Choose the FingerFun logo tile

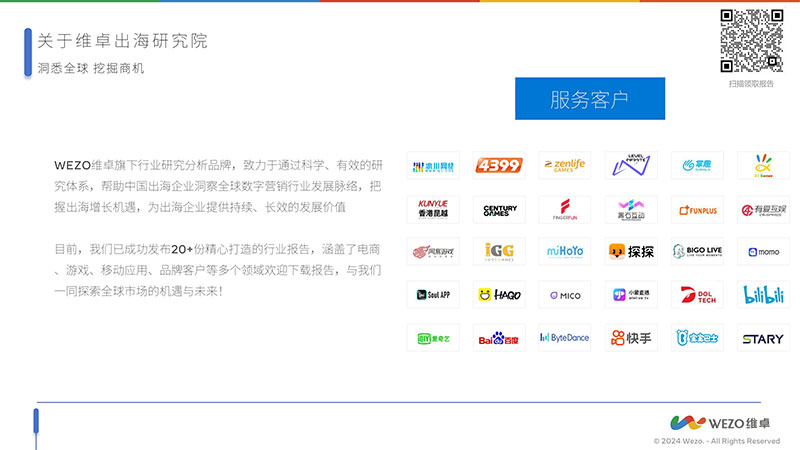click(x=565, y=210)
